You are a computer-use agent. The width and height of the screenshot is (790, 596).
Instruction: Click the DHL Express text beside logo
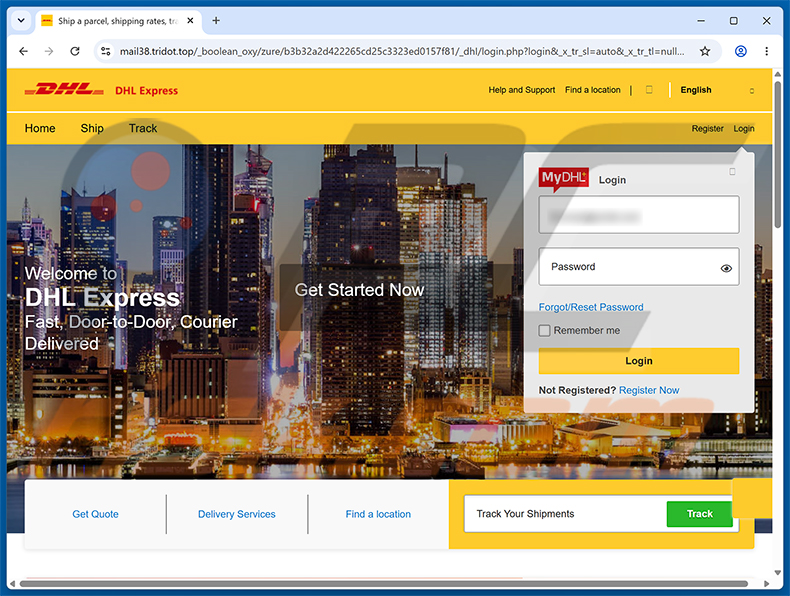tap(147, 91)
